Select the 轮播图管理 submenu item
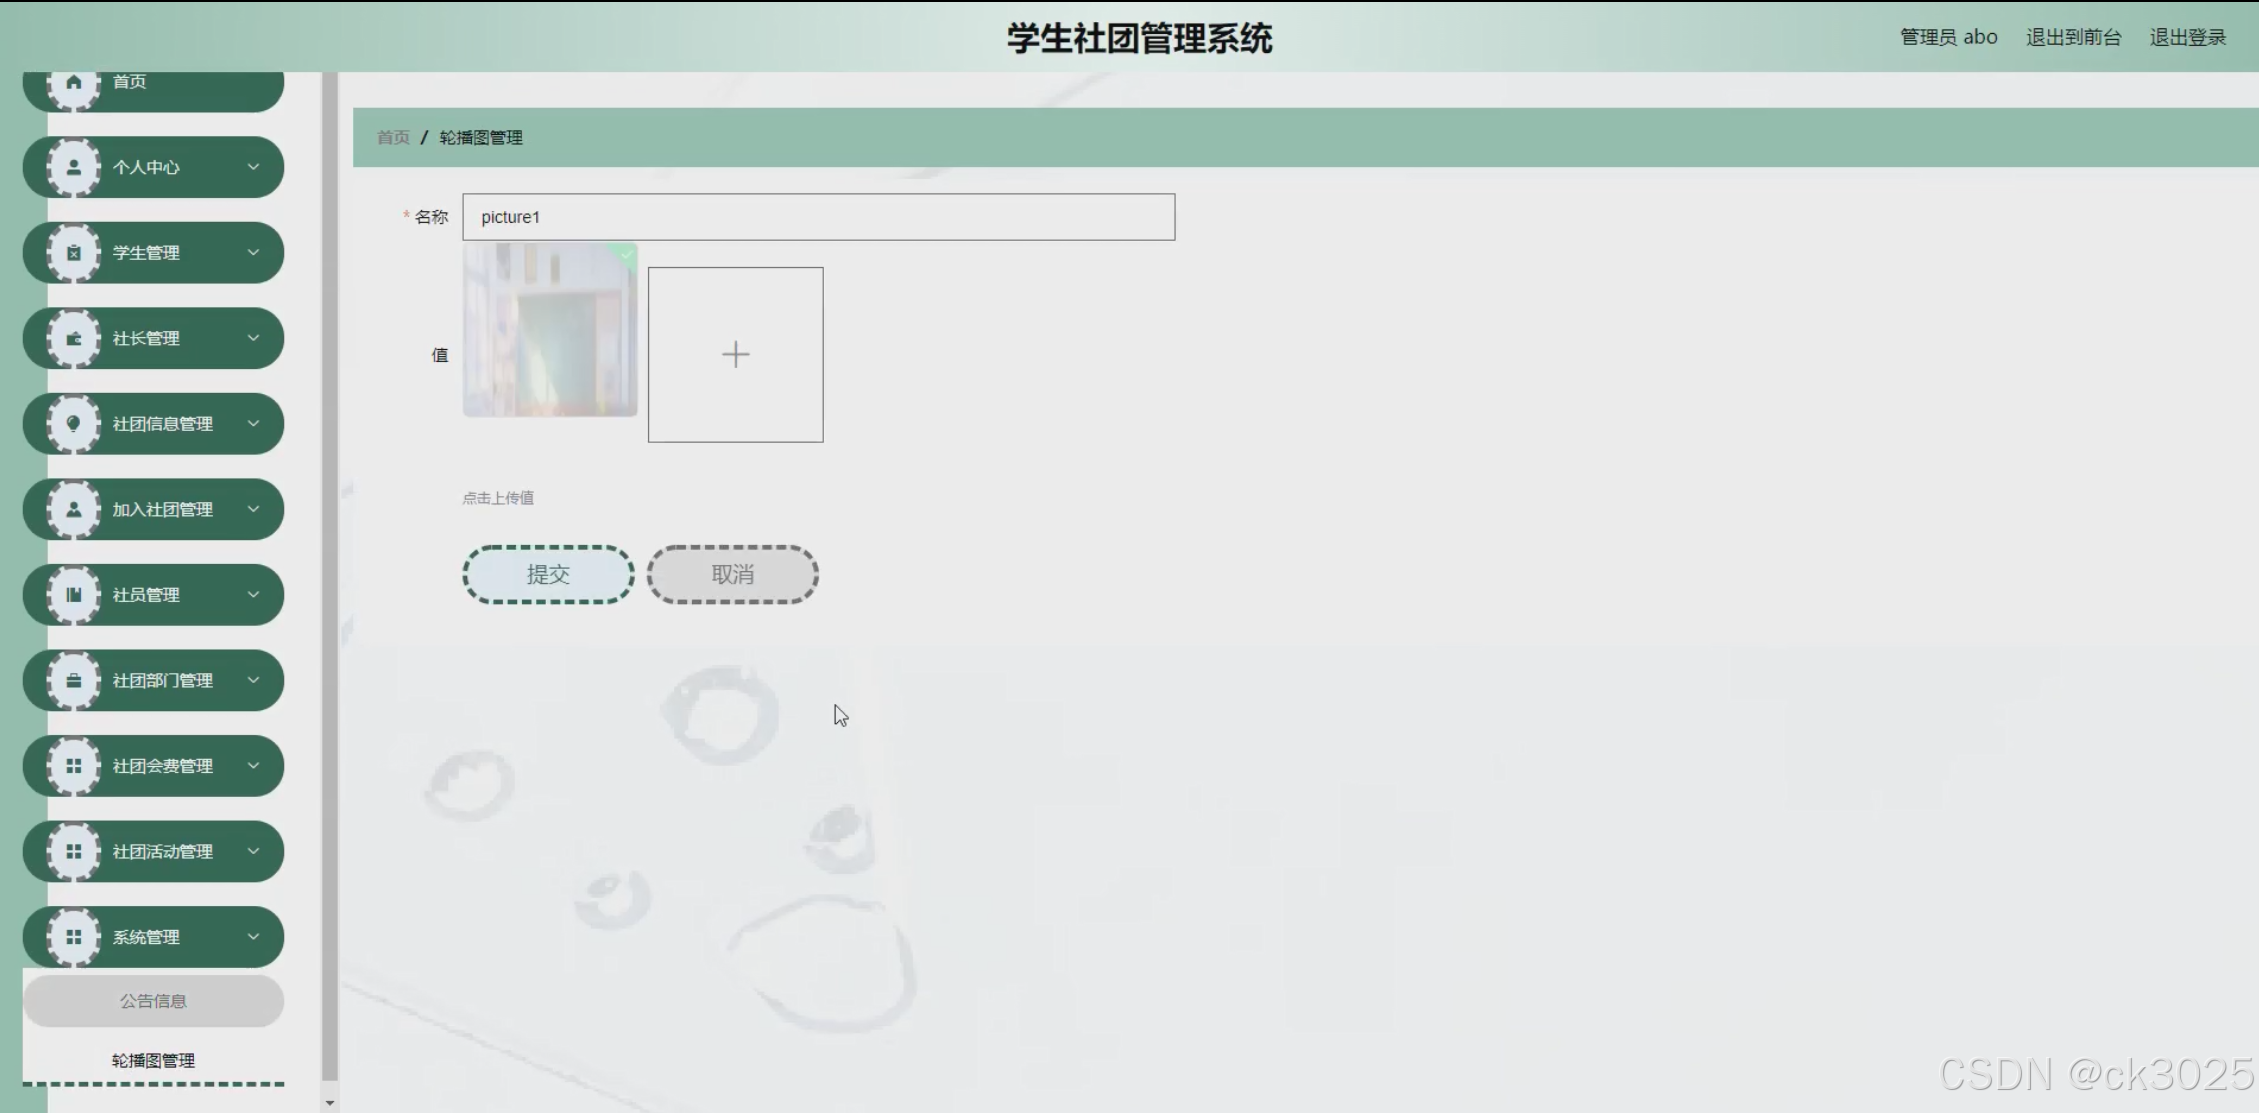This screenshot has width=2259, height=1113. pyautogui.click(x=153, y=1061)
